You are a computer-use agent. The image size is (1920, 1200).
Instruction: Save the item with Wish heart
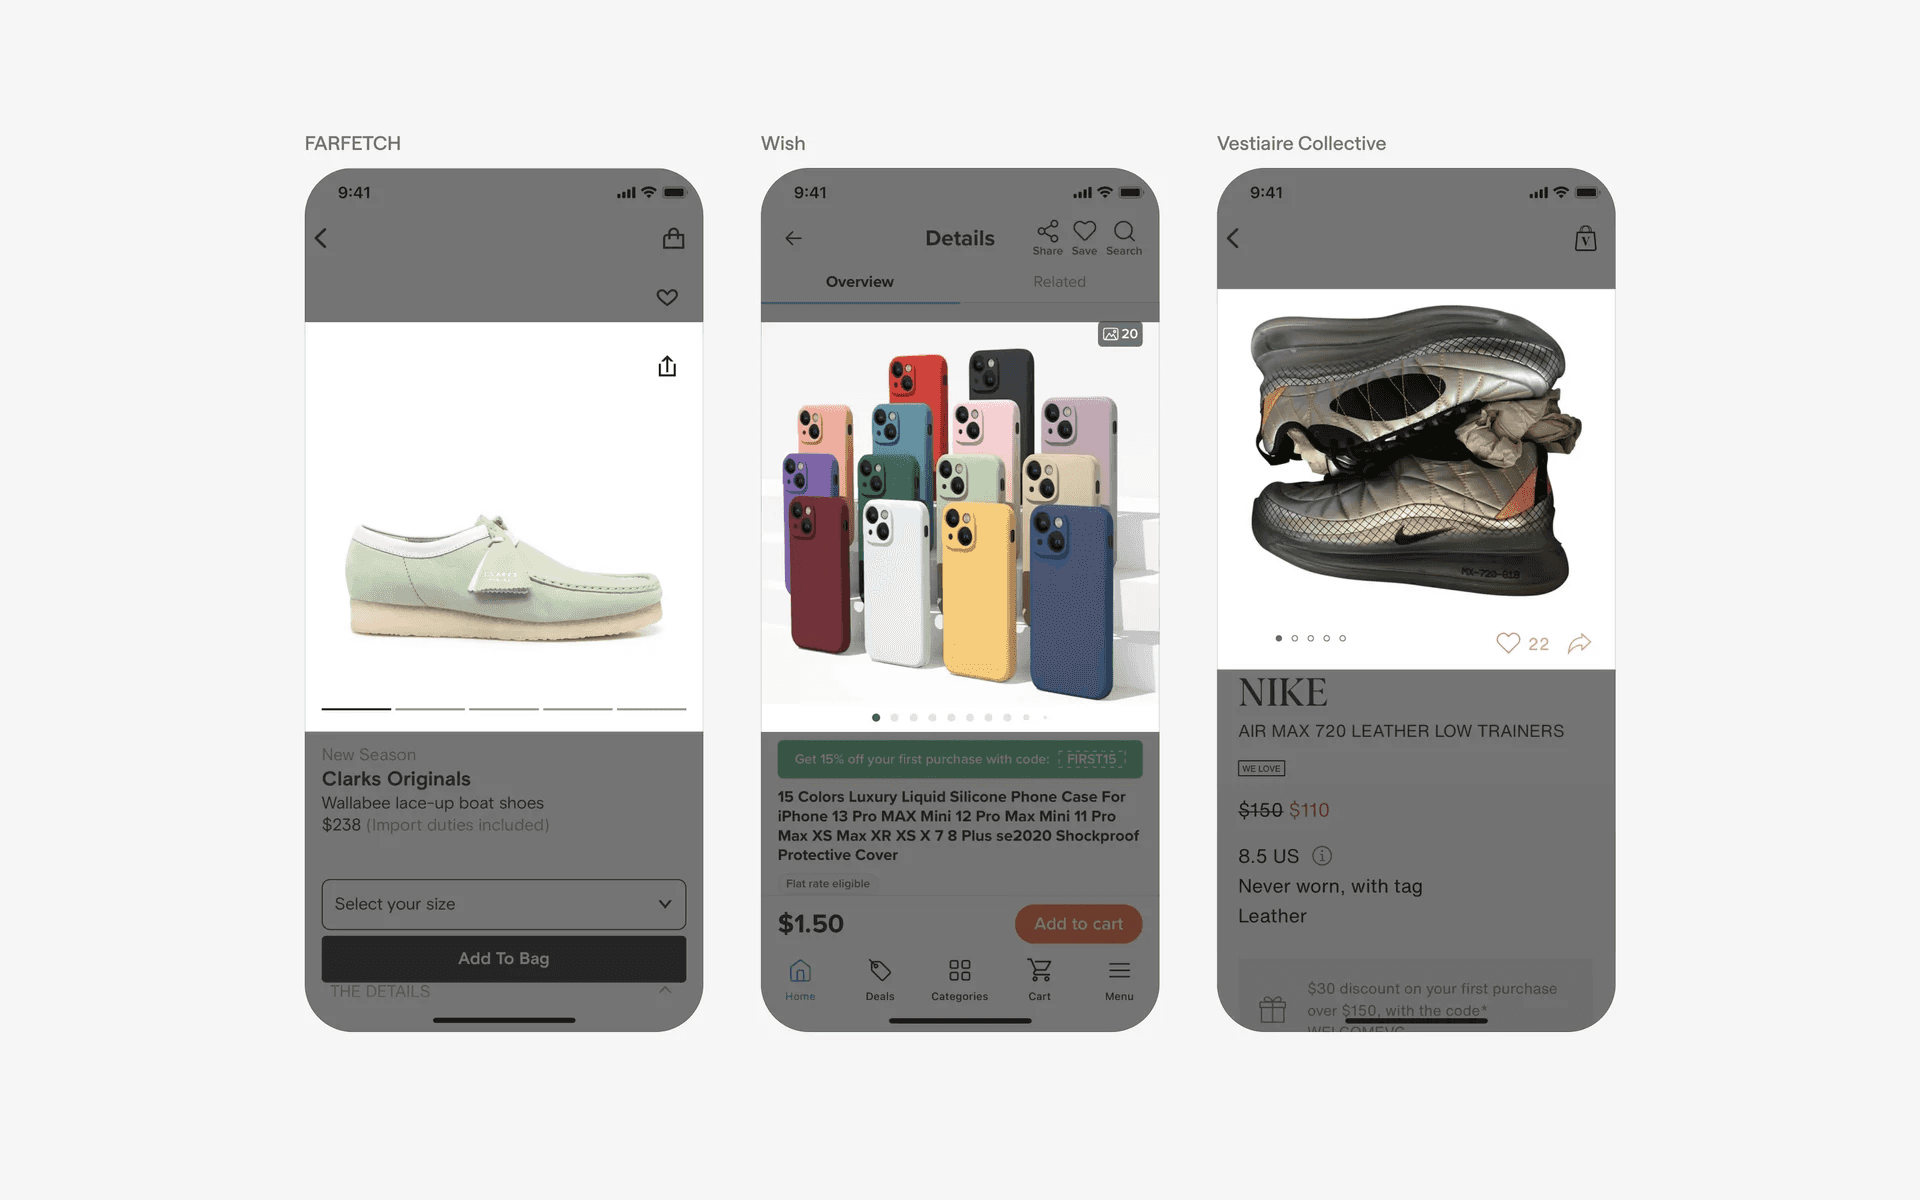coord(1084,238)
